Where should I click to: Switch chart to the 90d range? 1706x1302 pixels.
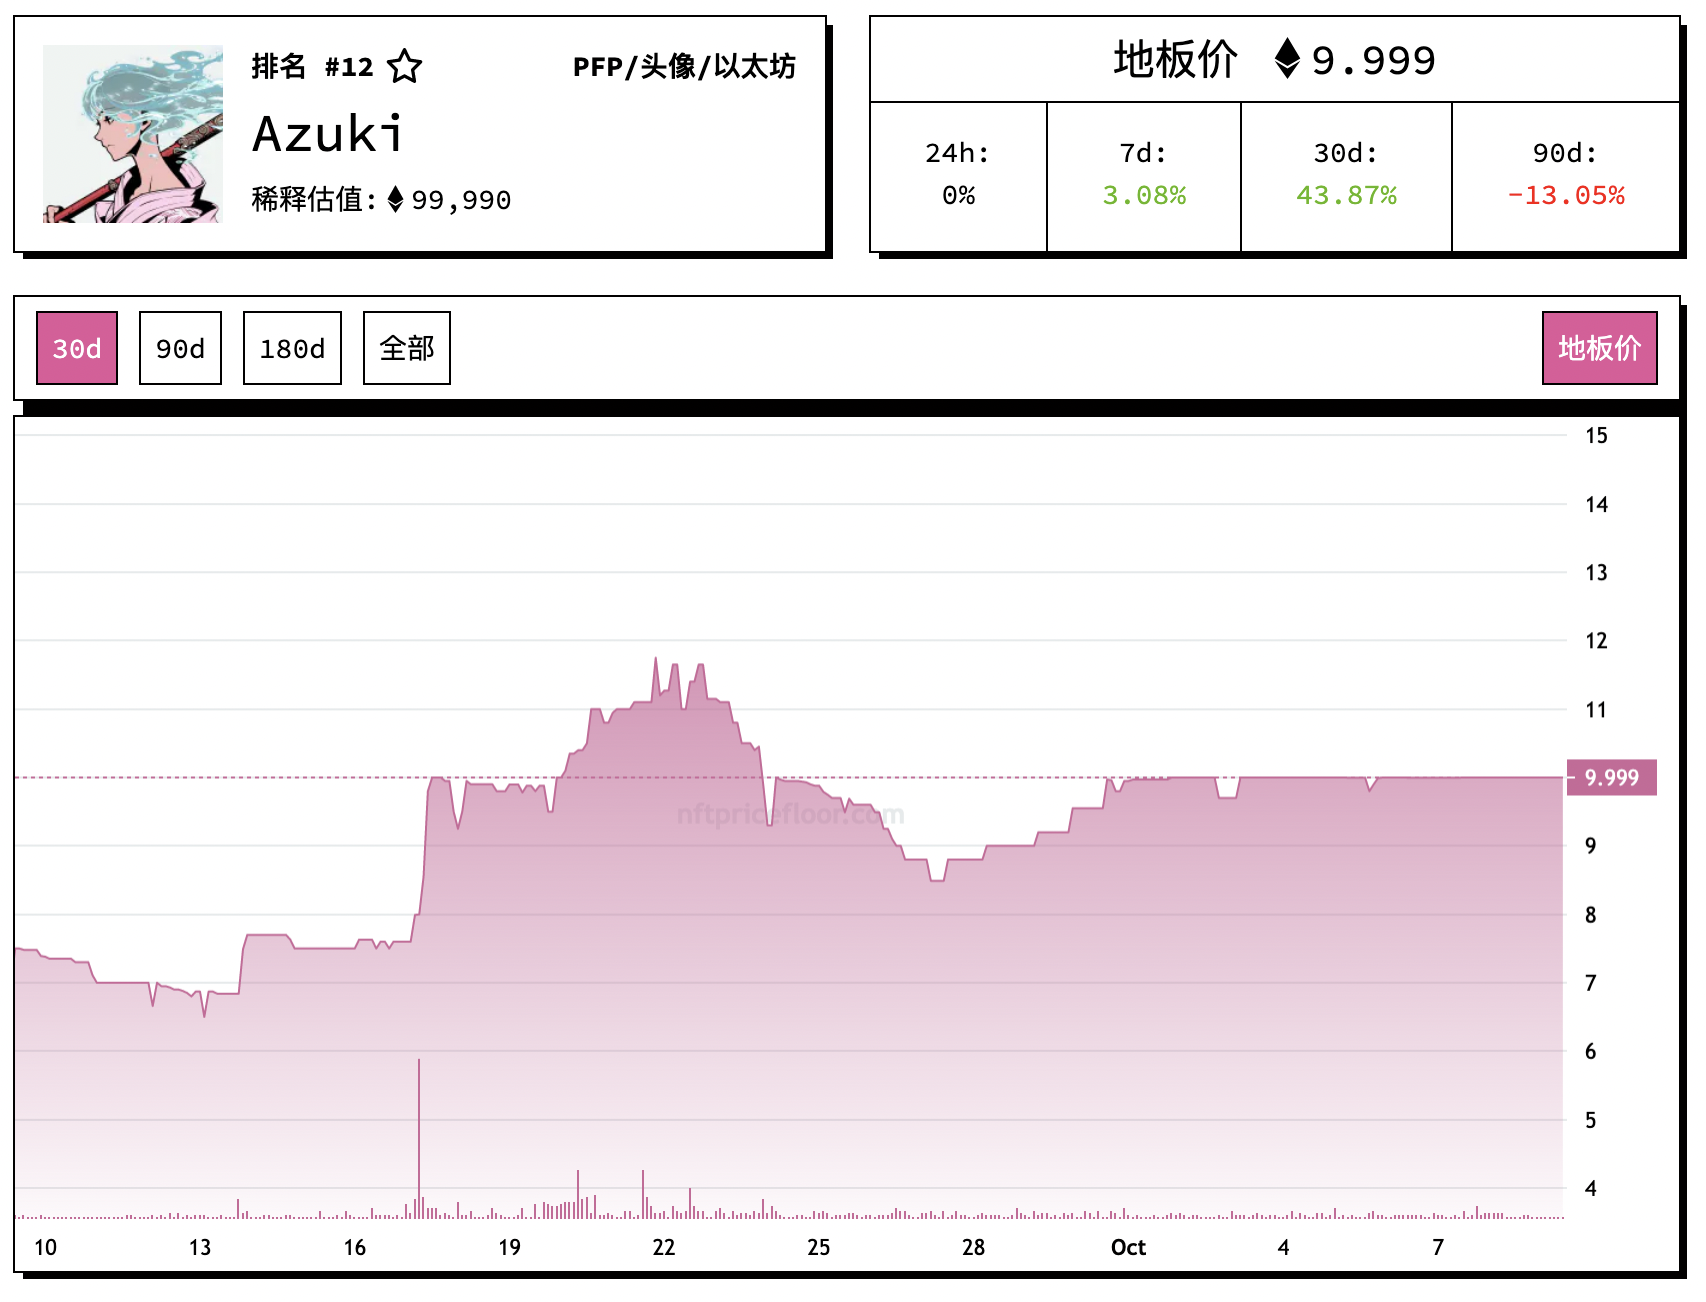pyautogui.click(x=180, y=348)
